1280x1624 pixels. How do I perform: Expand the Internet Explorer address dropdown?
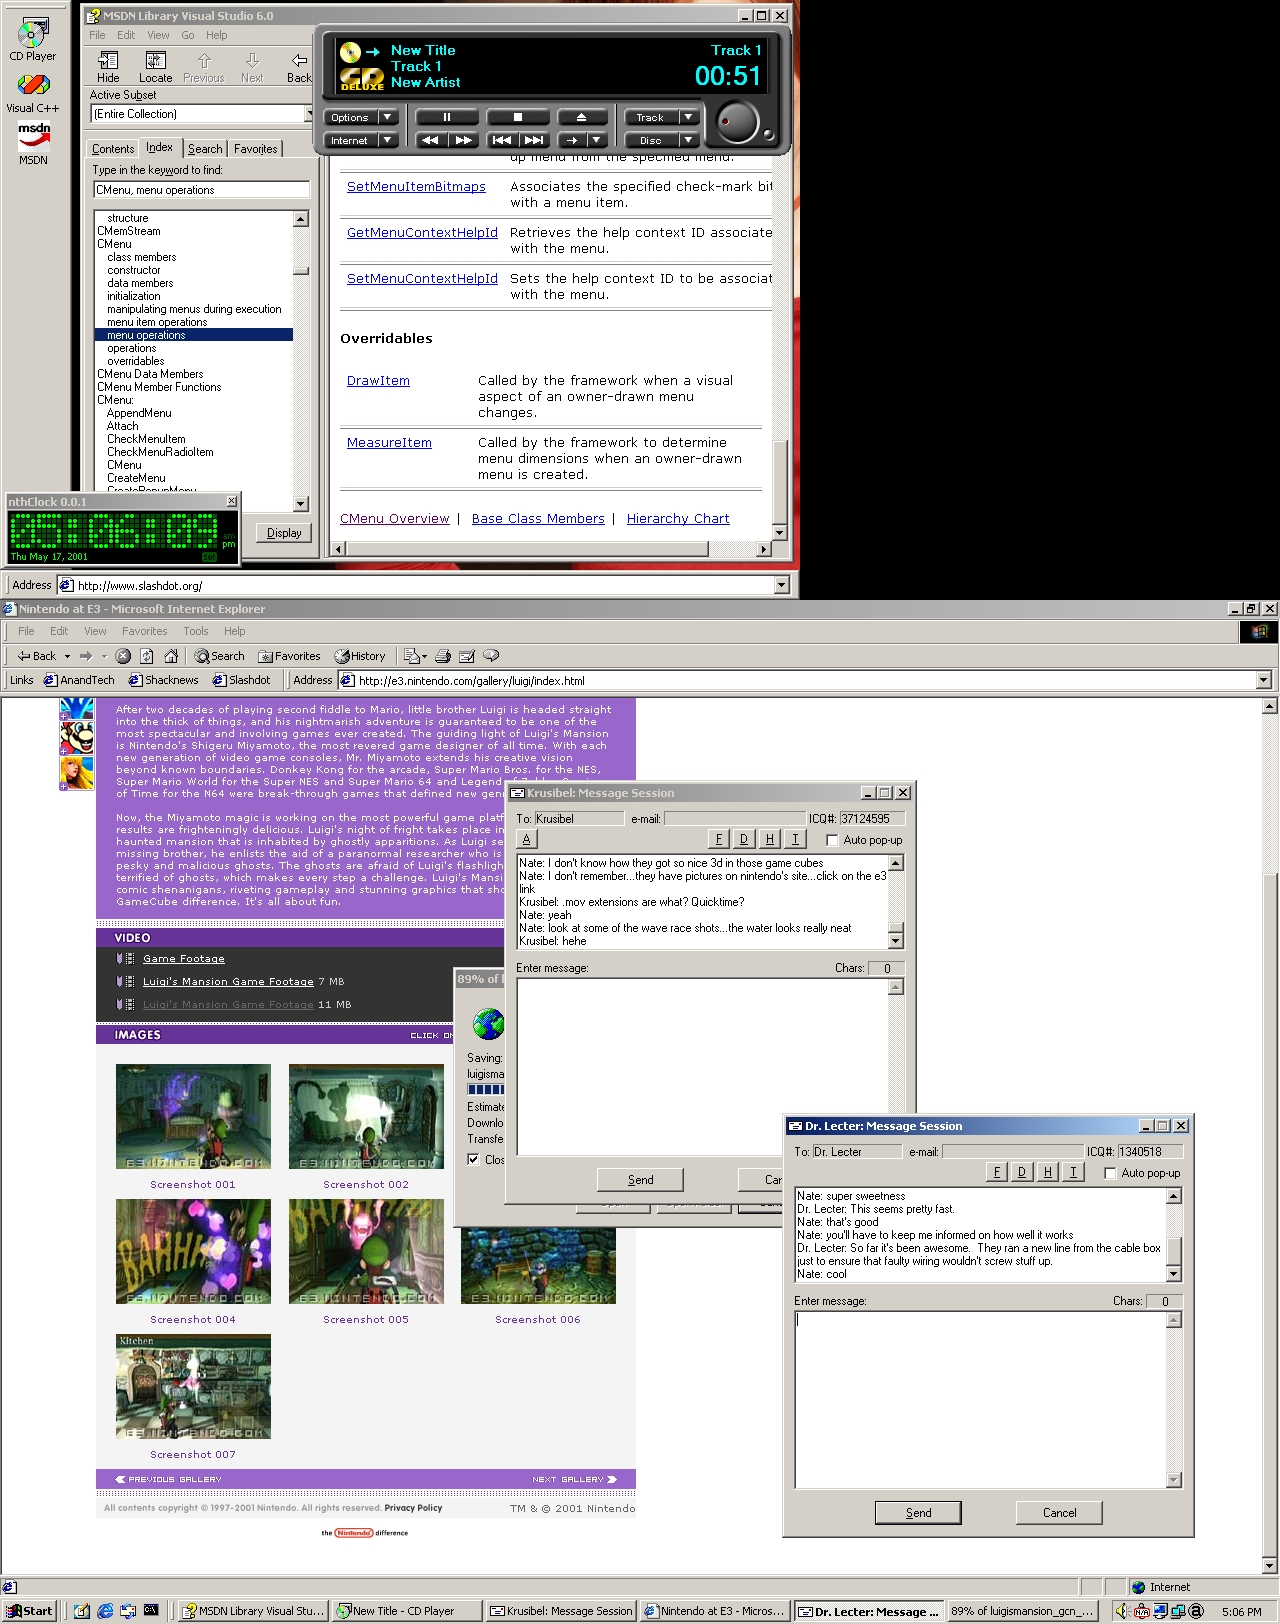1264,680
